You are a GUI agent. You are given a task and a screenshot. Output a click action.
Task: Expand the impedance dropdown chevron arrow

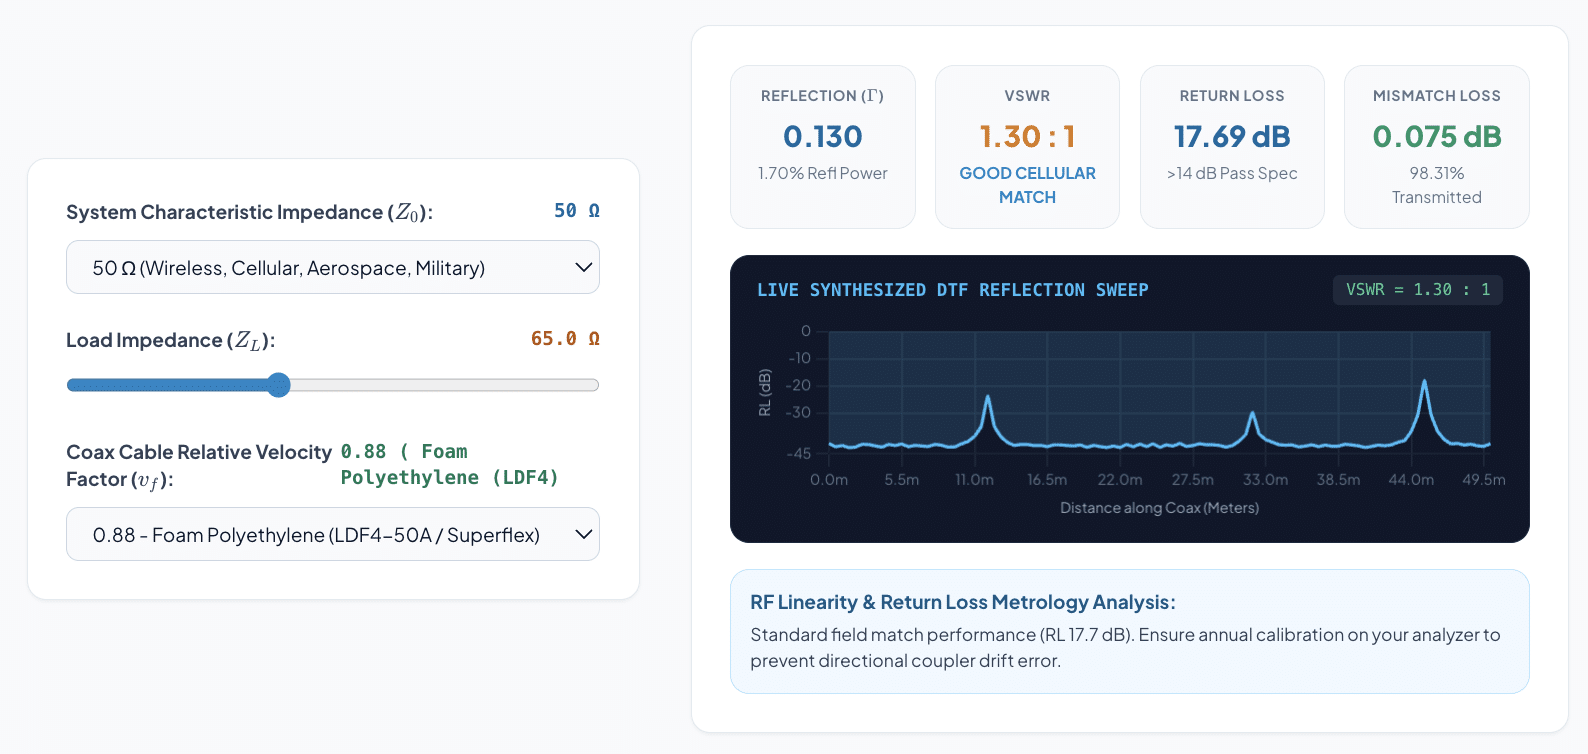584,267
